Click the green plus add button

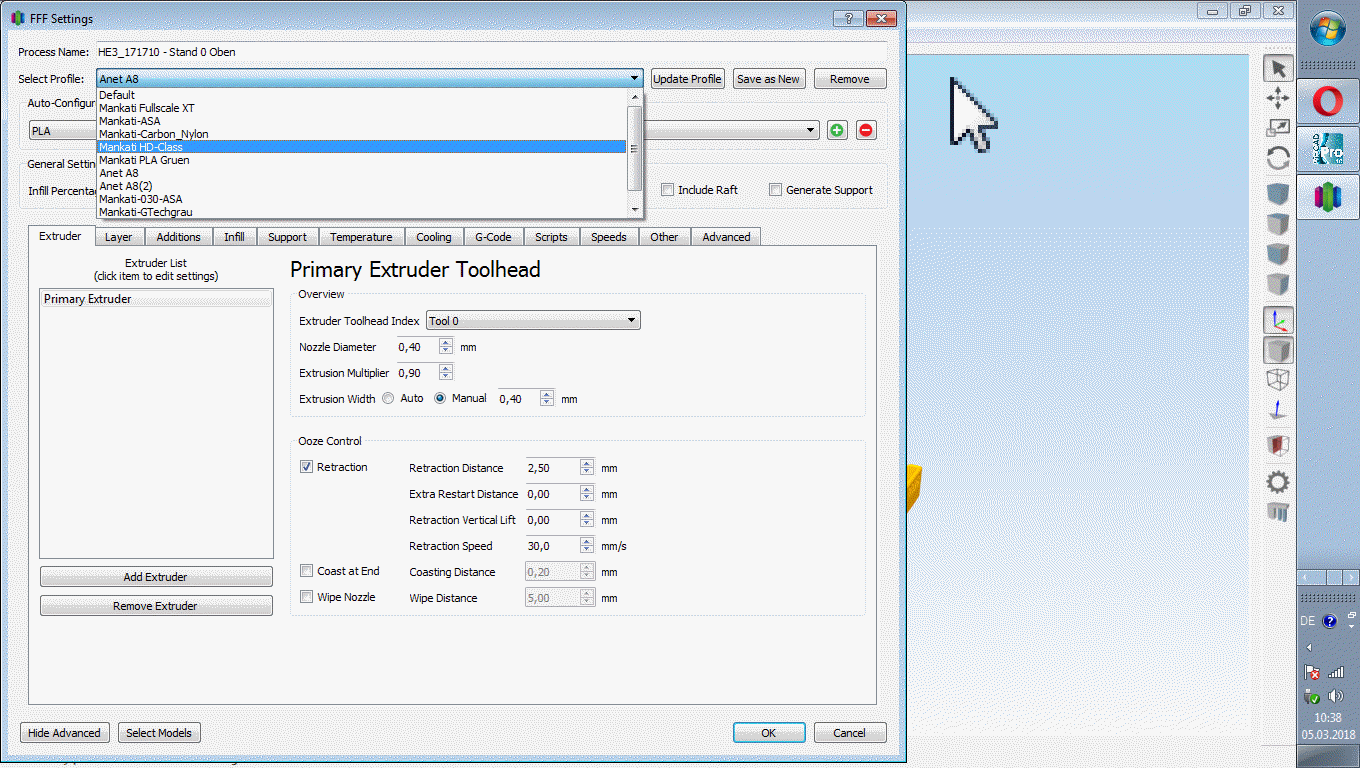[836, 130]
